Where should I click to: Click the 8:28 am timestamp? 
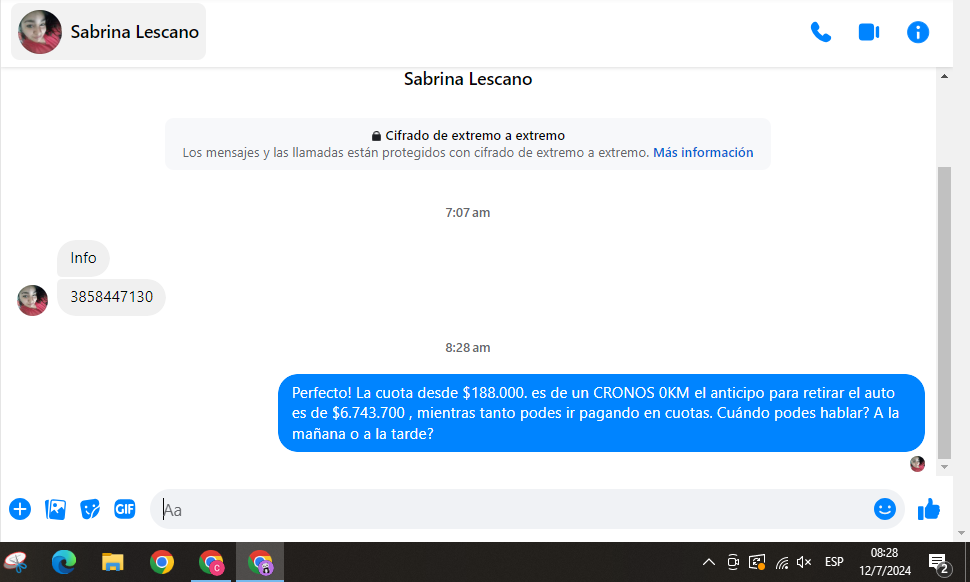pos(468,348)
